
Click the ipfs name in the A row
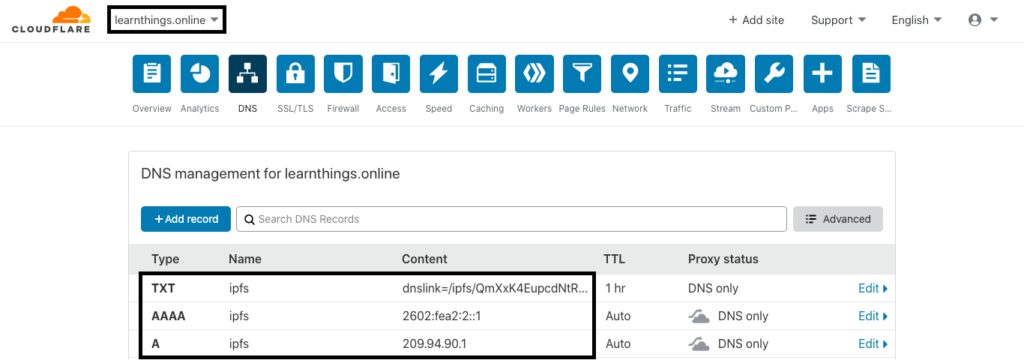[x=239, y=344]
